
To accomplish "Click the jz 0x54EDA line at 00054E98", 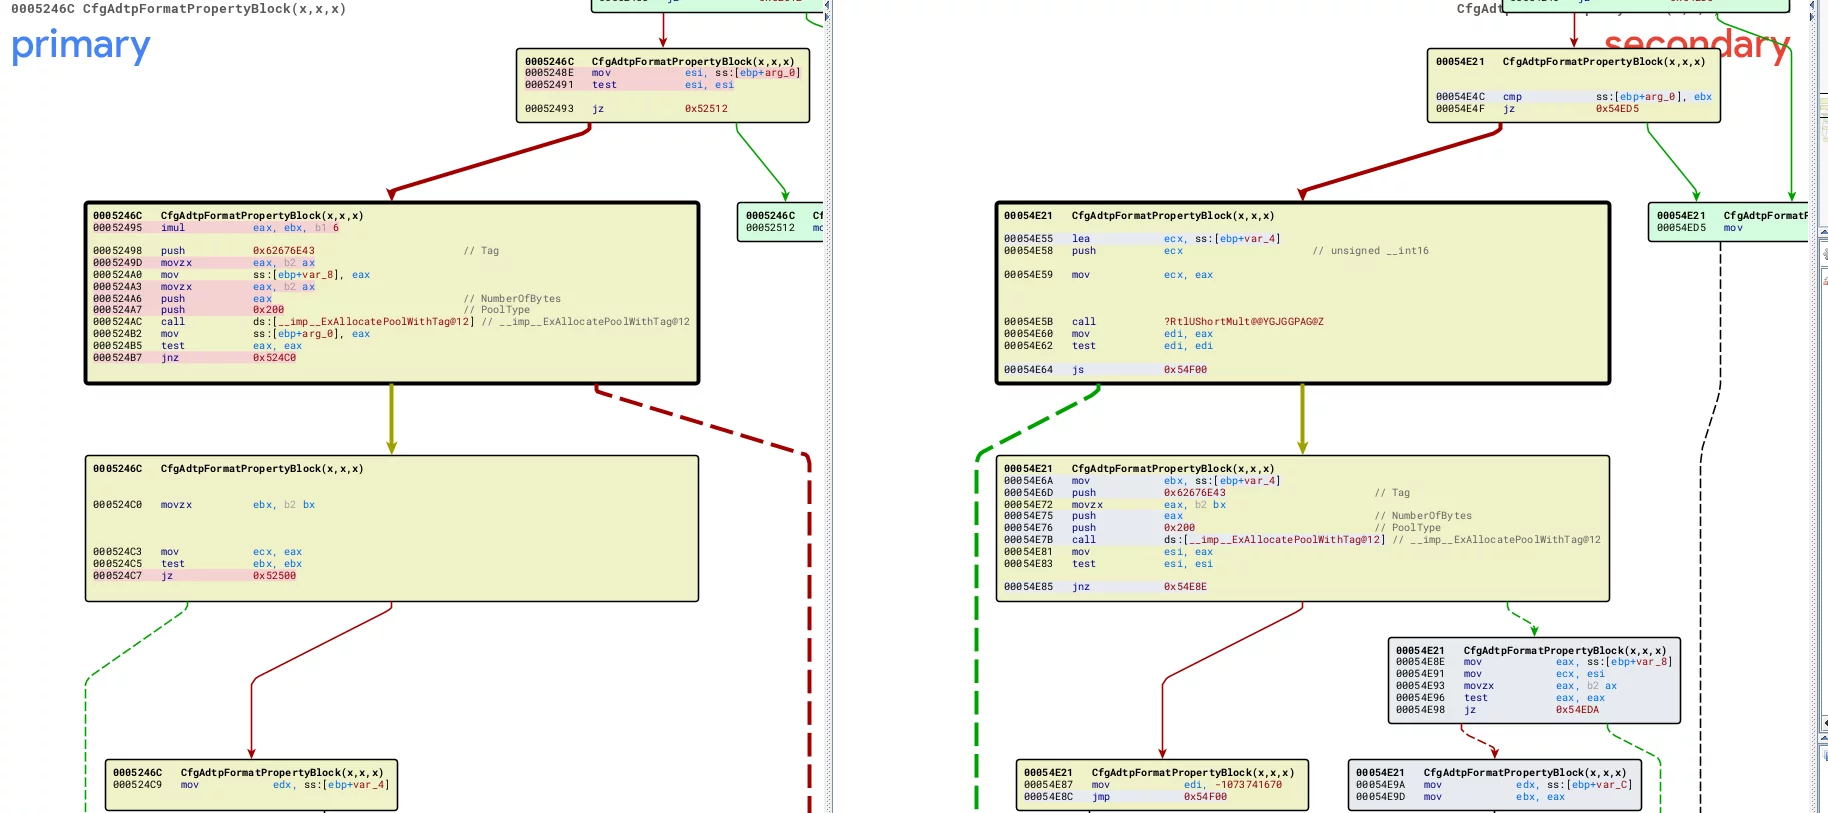I will 1498,710.
